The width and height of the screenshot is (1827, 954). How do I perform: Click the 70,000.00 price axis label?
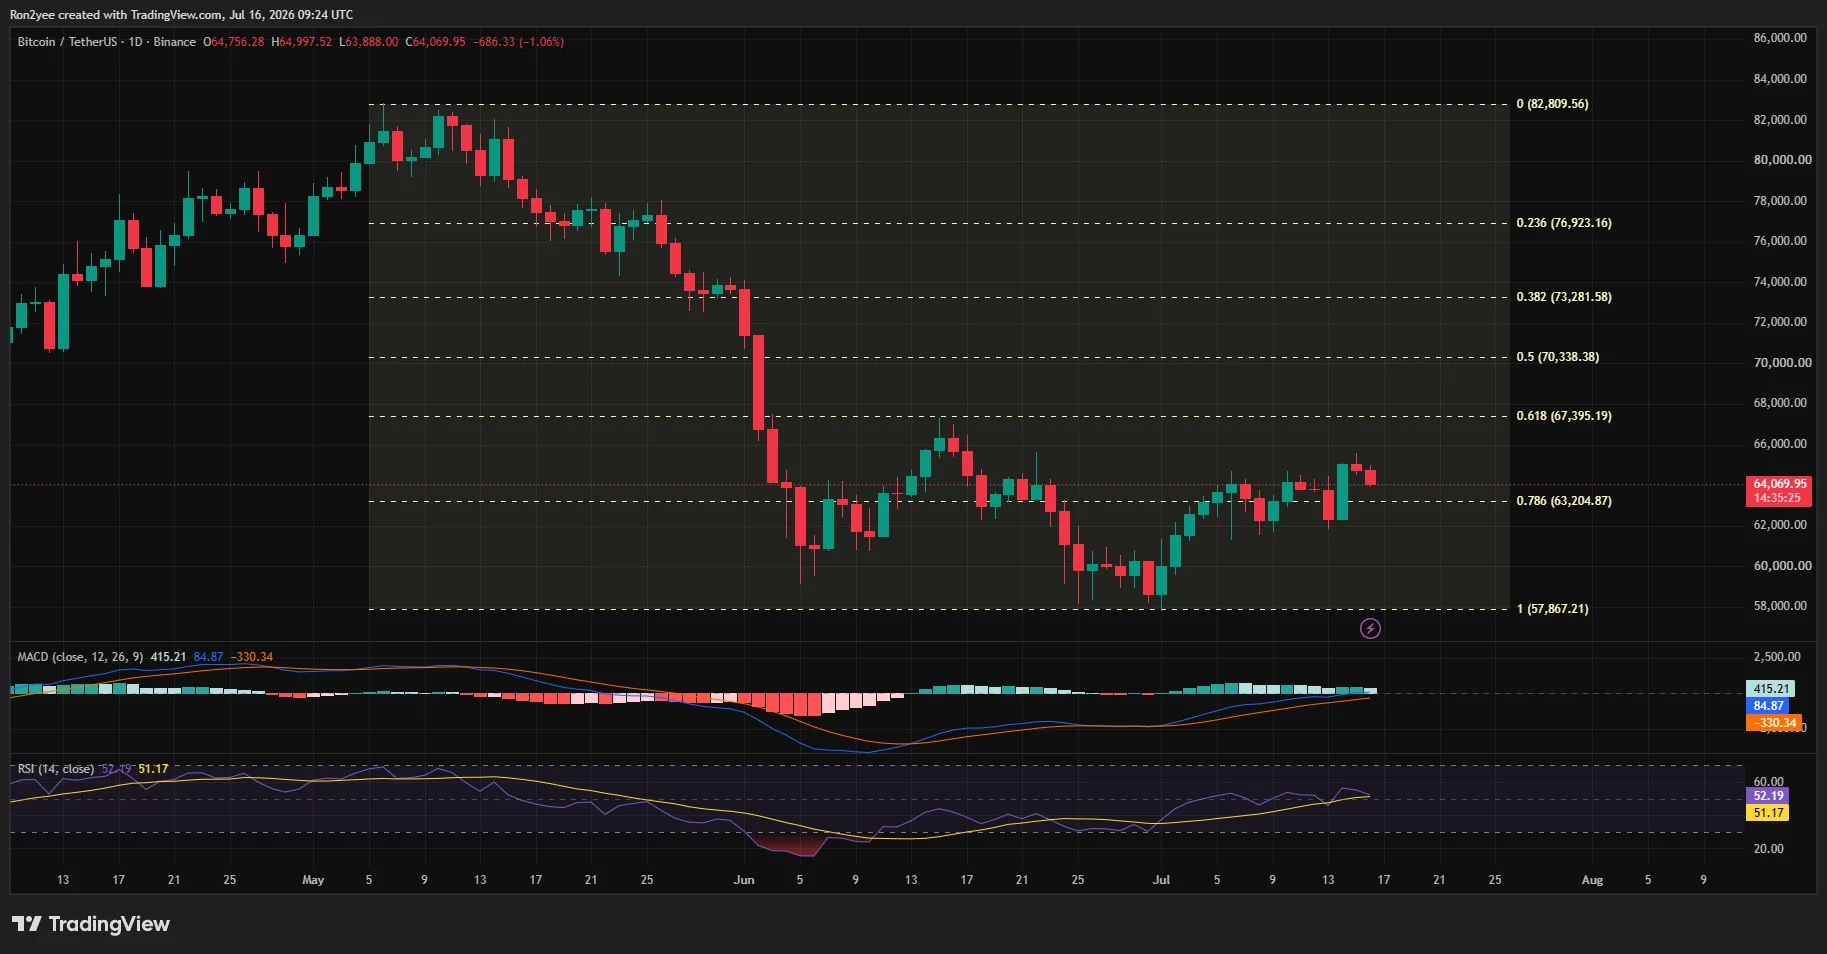click(x=1782, y=363)
